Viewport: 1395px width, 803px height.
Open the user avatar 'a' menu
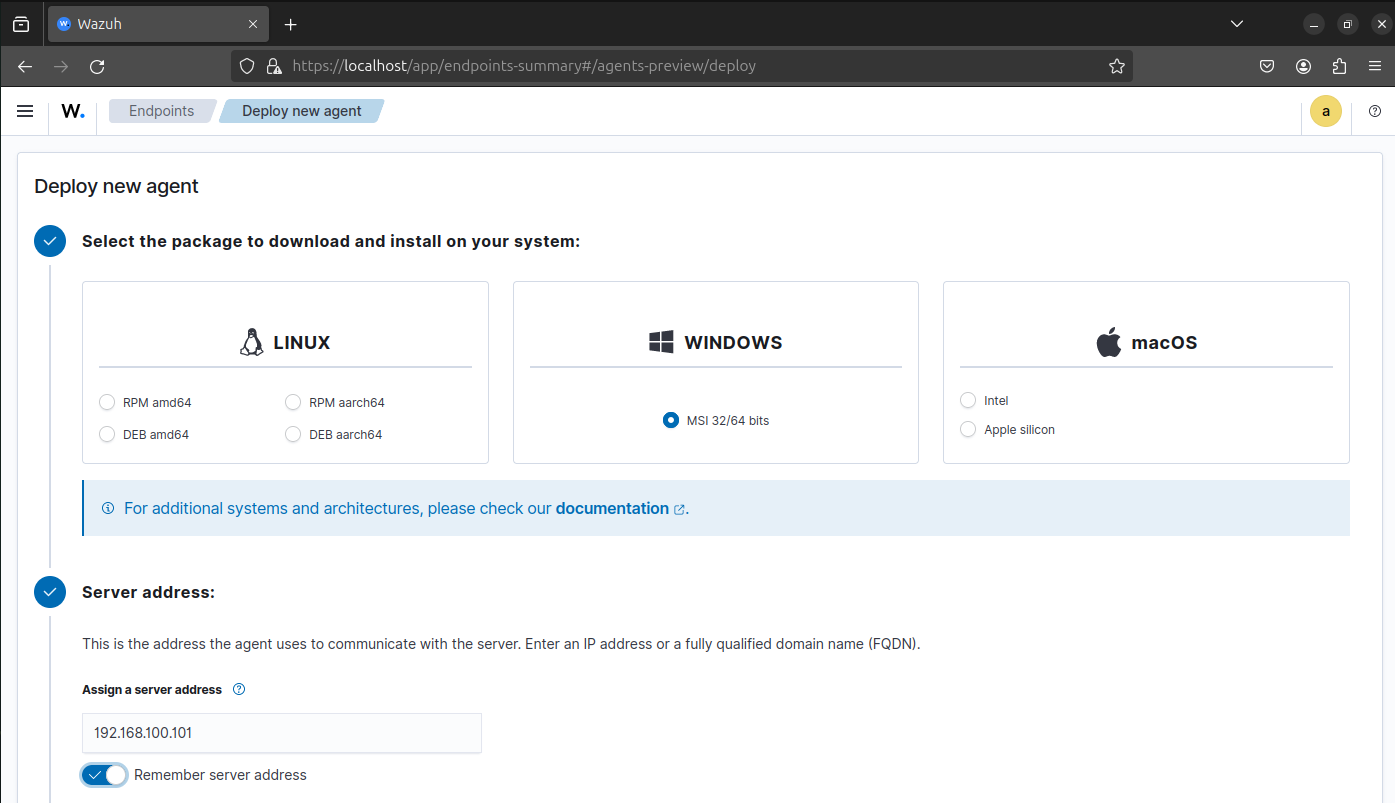1326,111
